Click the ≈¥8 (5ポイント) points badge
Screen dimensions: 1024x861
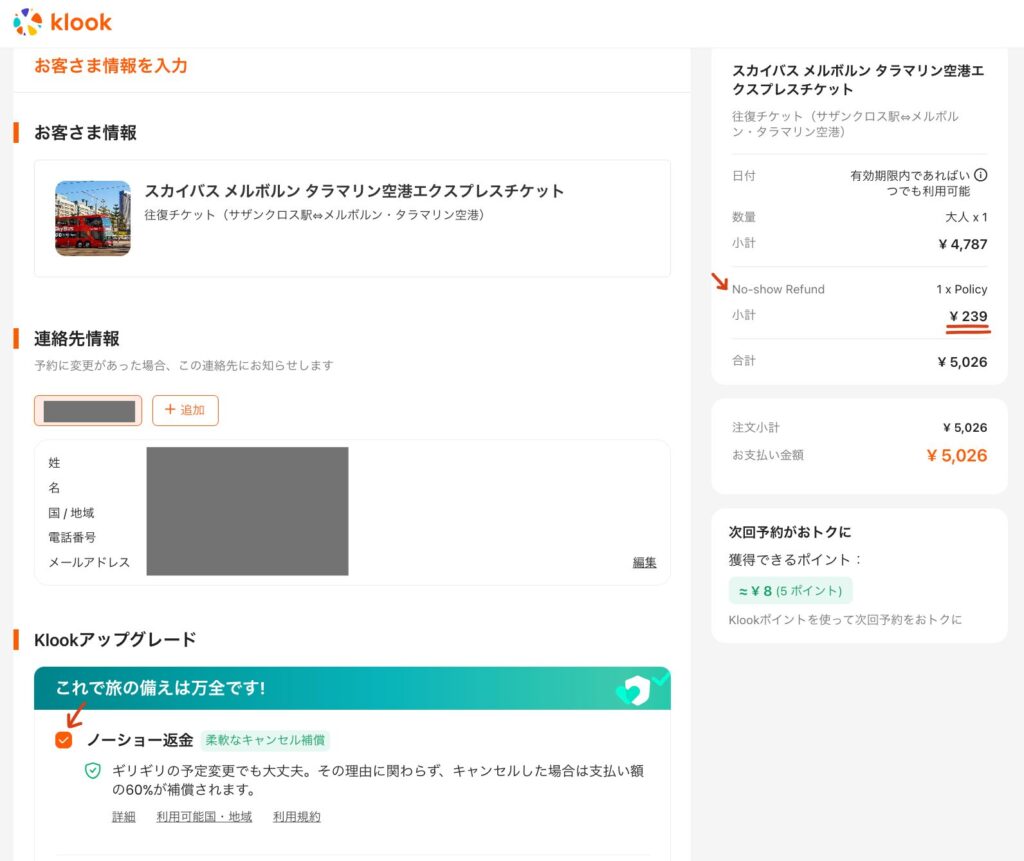click(x=790, y=591)
